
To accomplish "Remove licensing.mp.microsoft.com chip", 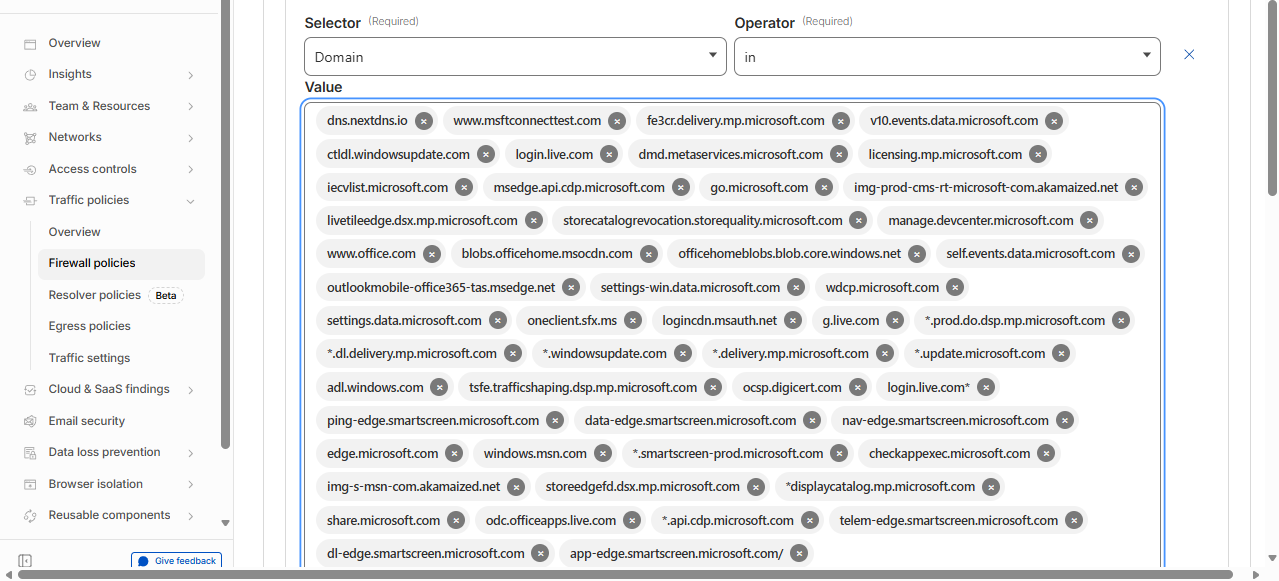I will (x=1038, y=154).
